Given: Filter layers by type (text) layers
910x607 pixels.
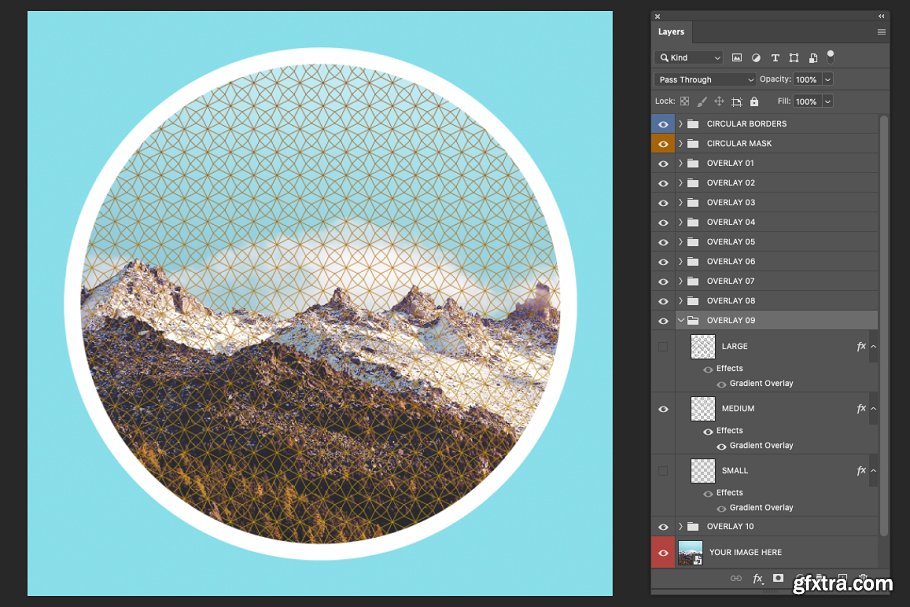Looking at the screenshot, I should click(774, 58).
